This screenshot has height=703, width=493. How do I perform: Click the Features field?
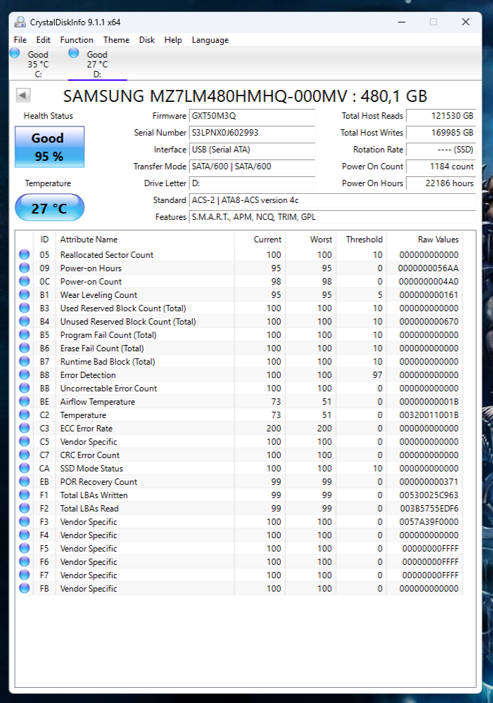[332, 217]
